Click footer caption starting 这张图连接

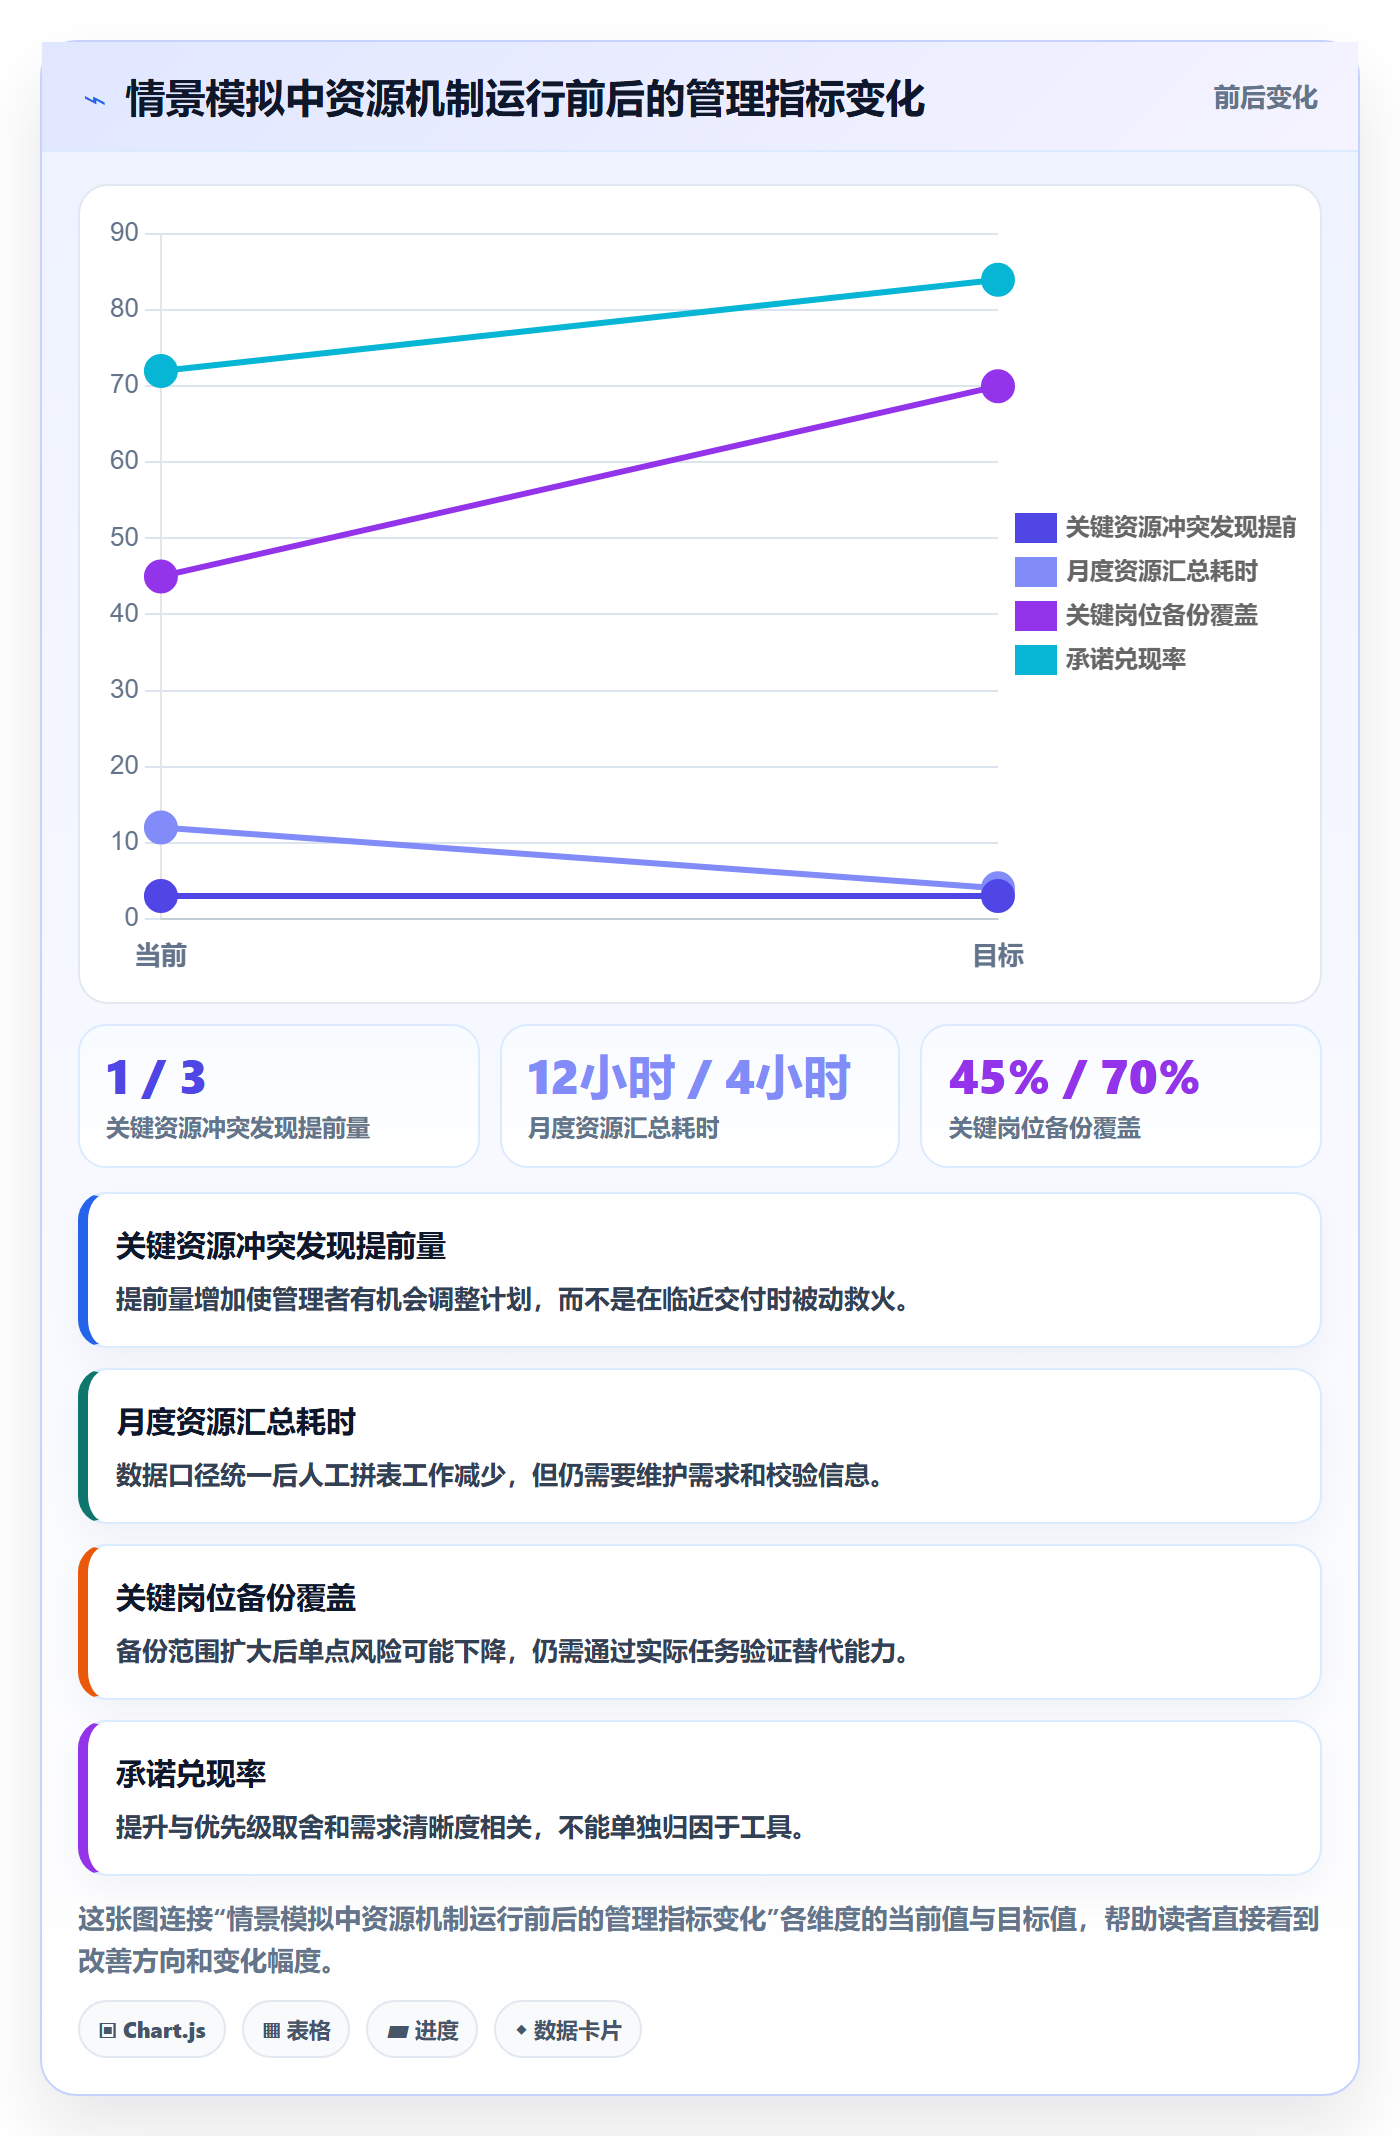[x=699, y=1940]
